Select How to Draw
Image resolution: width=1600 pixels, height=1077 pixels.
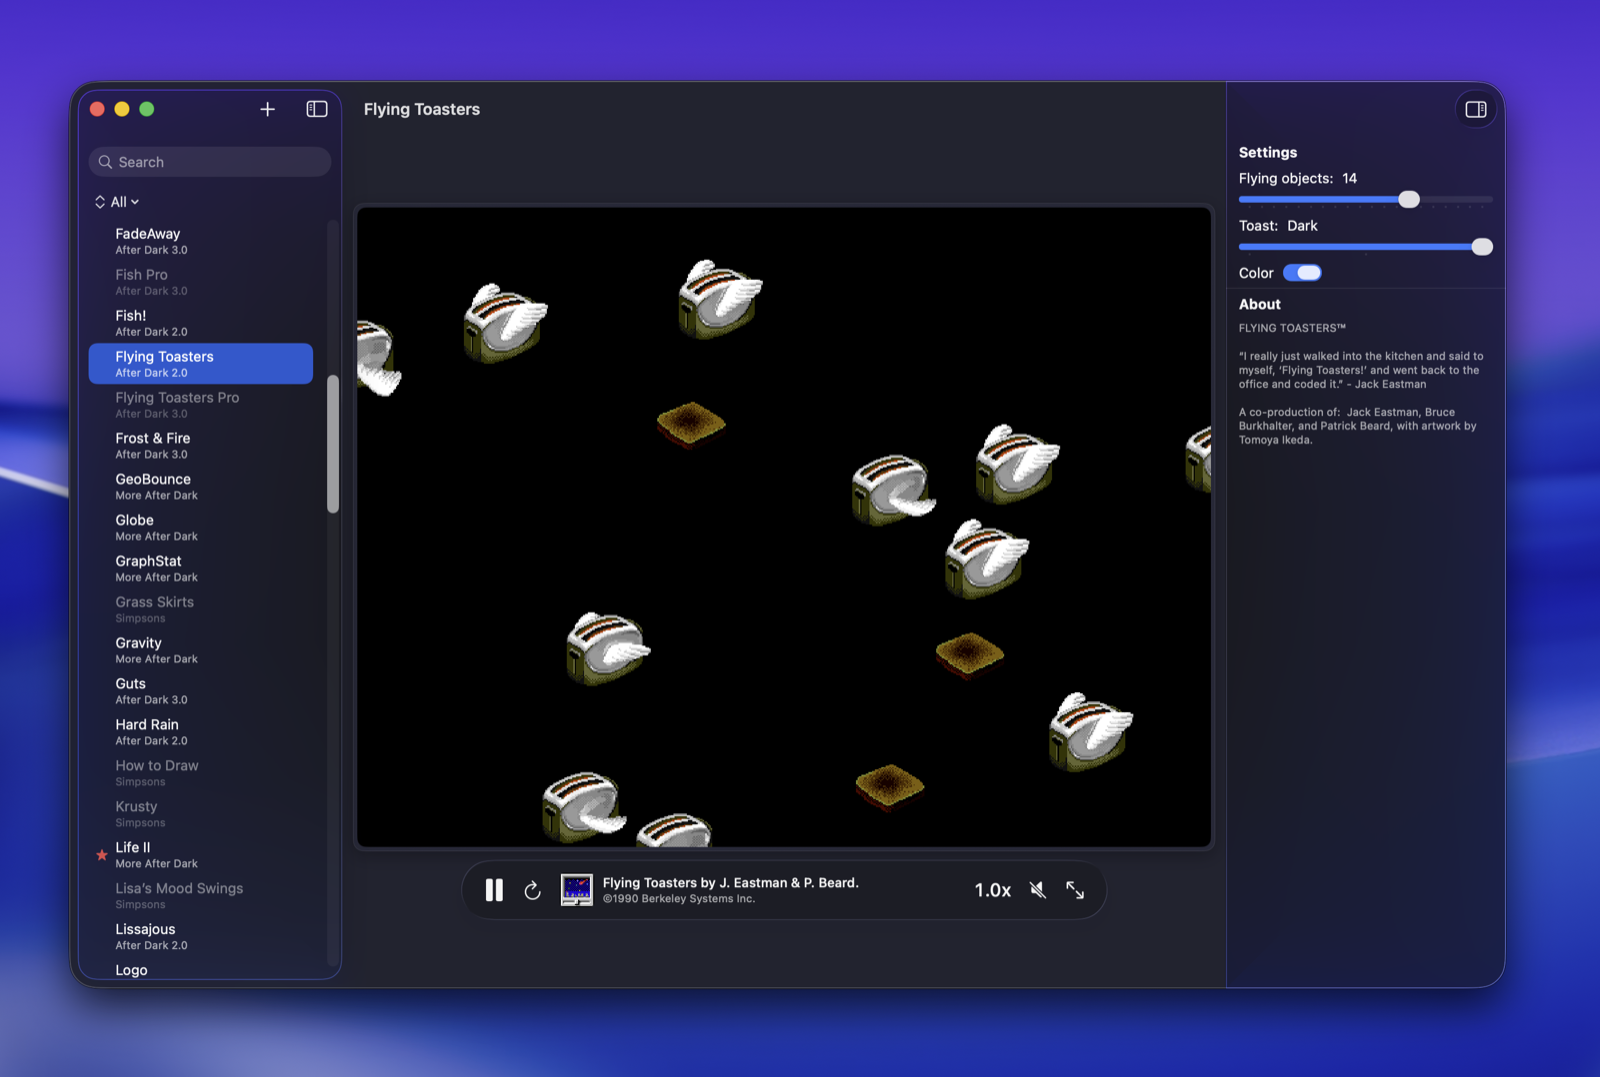coord(201,774)
